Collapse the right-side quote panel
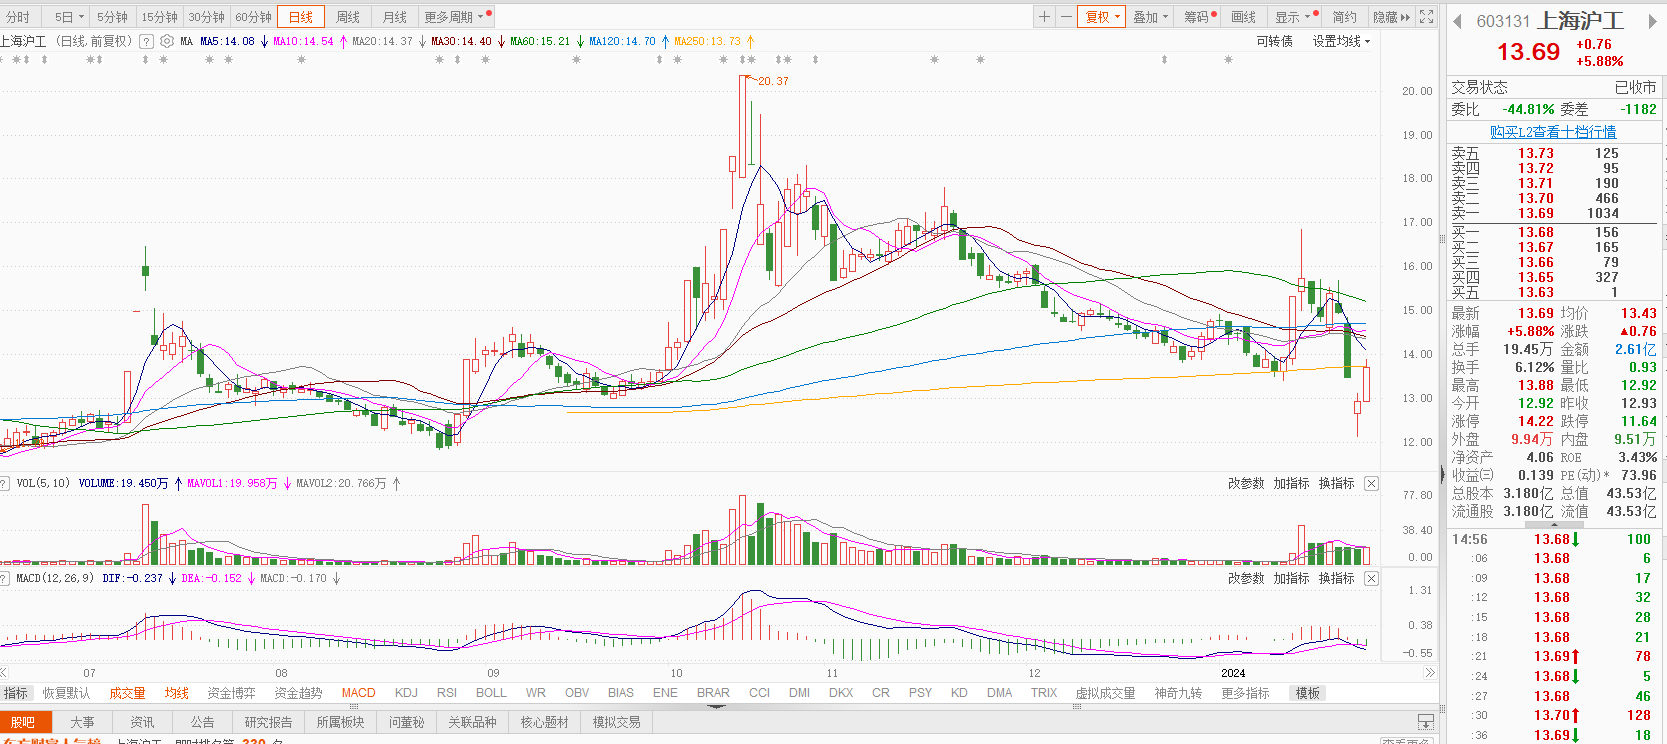The width and height of the screenshot is (1667, 744). pos(1442,473)
